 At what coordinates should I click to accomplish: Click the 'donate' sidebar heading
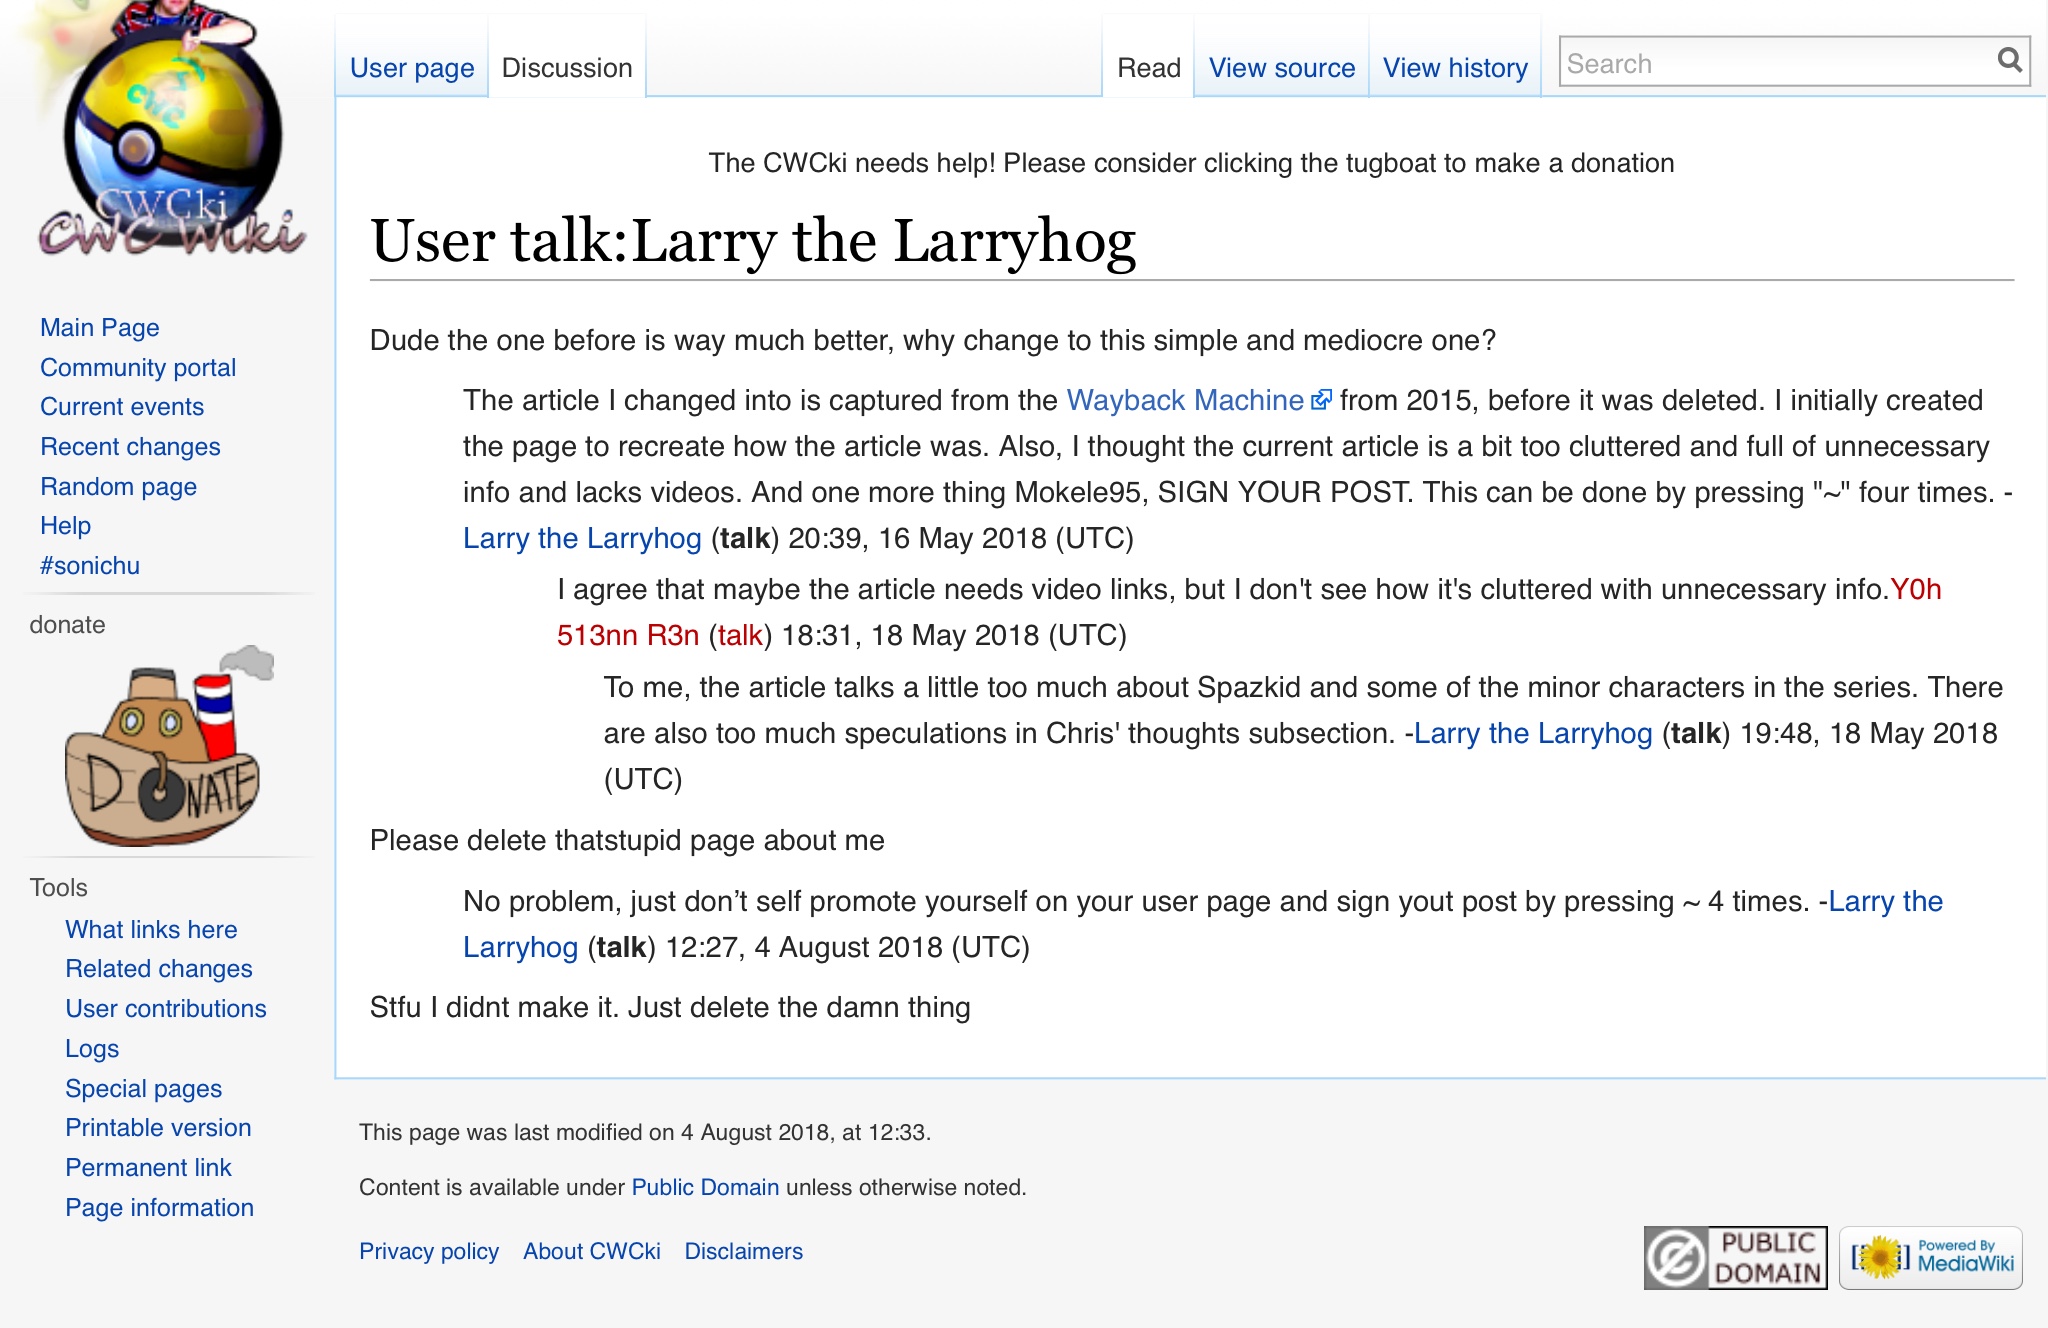(x=67, y=624)
